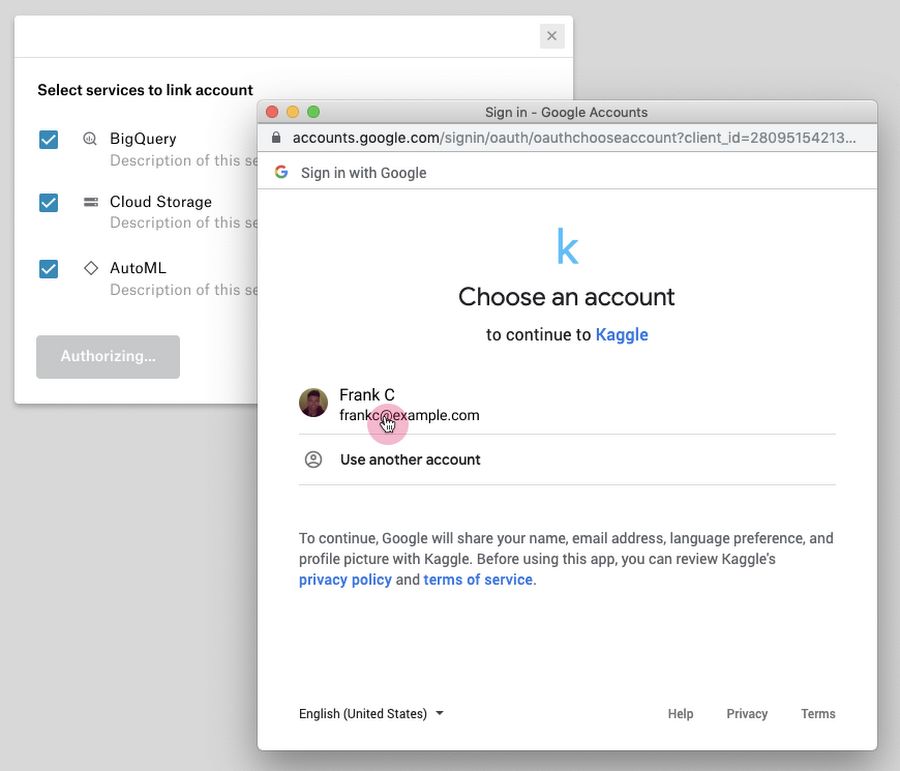900x771 pixels.
Task: Click the person icon beside Use another account
Action: pyautogui.click(x=313, y=460)
